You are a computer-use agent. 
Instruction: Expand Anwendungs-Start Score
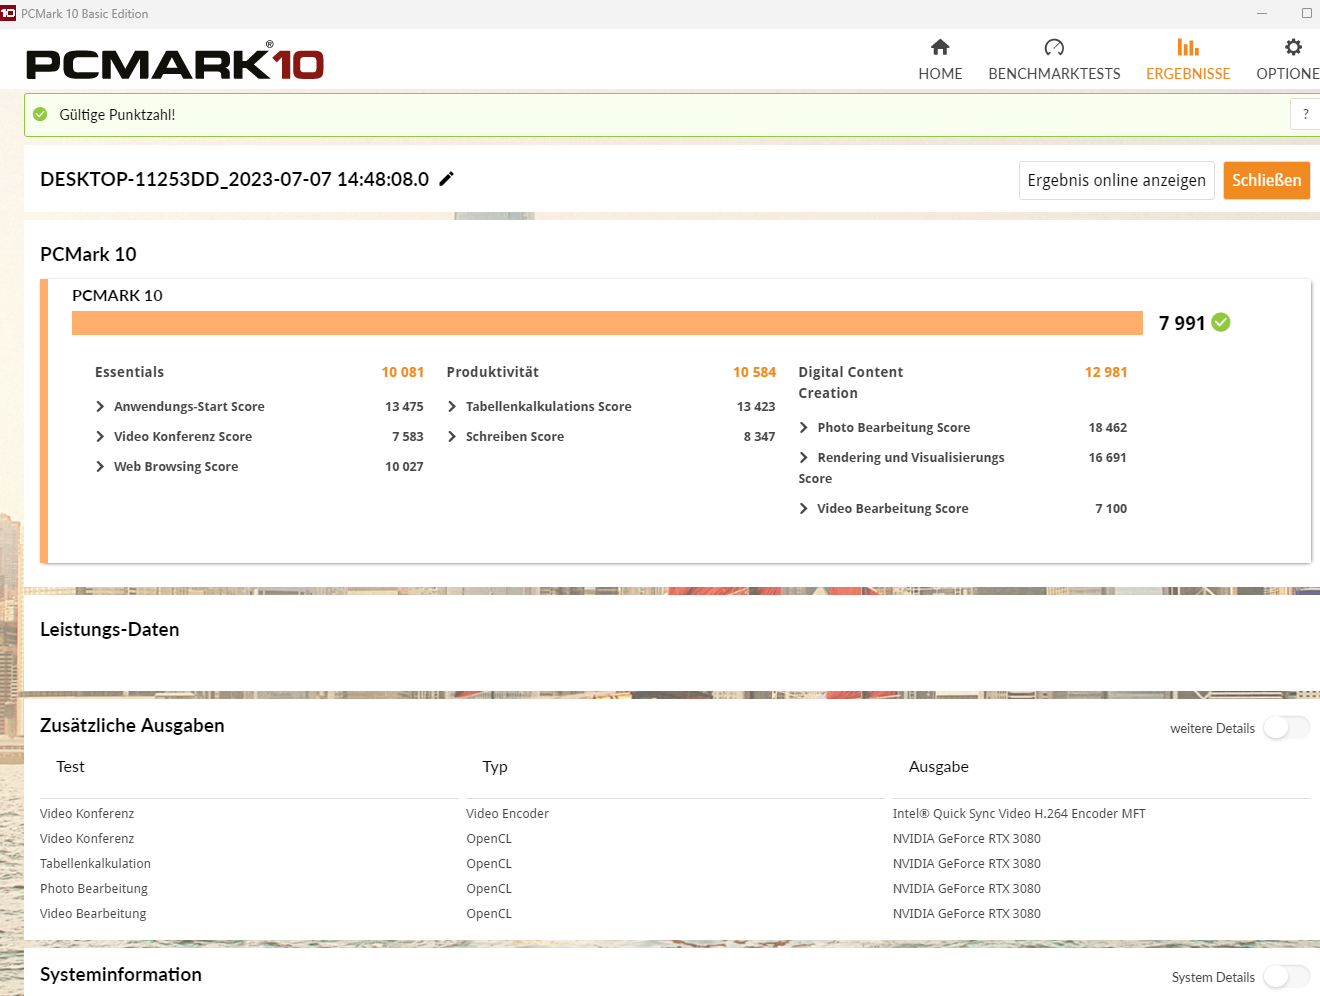tap(100, 406)
